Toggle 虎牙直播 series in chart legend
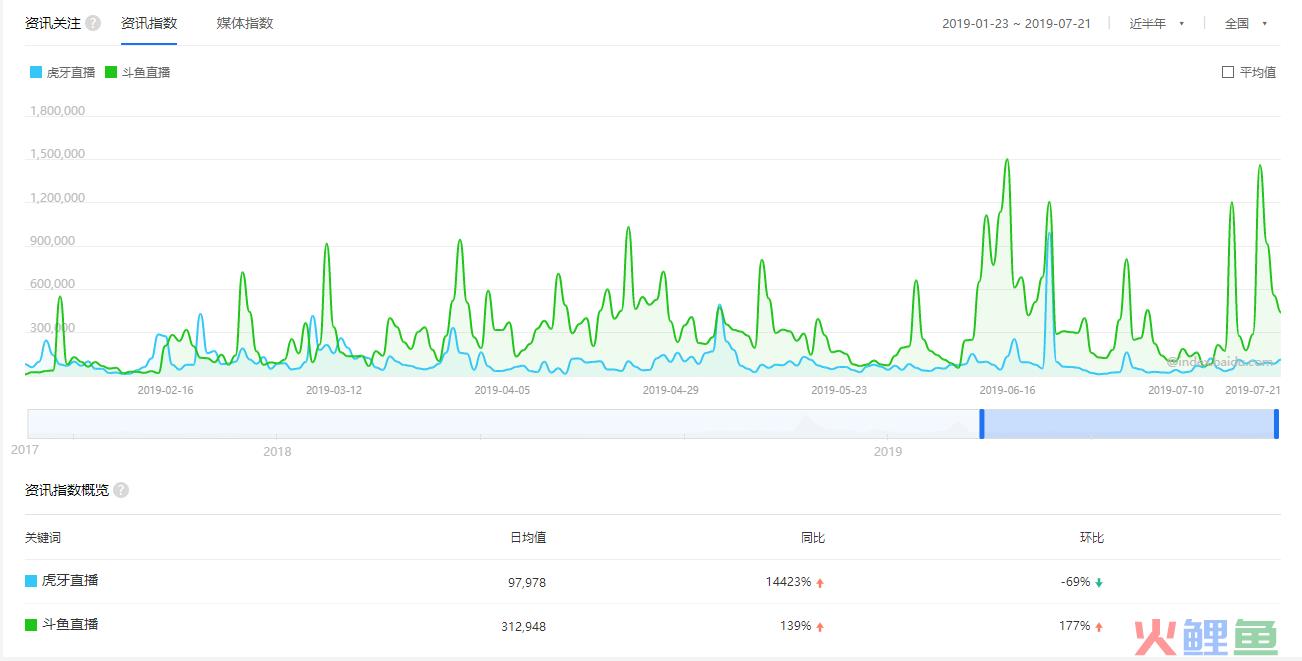Screen dimensions: 1302x661 [x=63, y=72]
